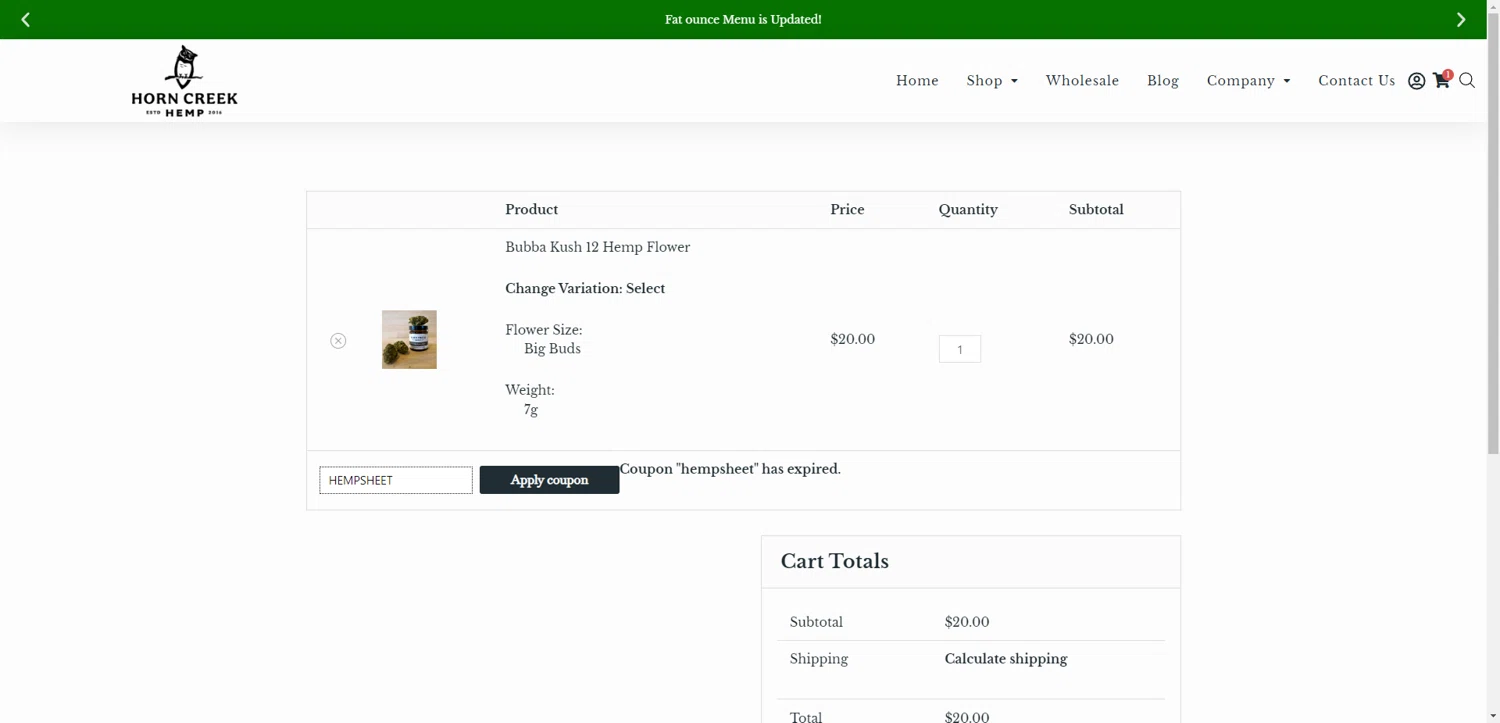
Task: Click the $20.00 price cell
Action: coord(852,339)
